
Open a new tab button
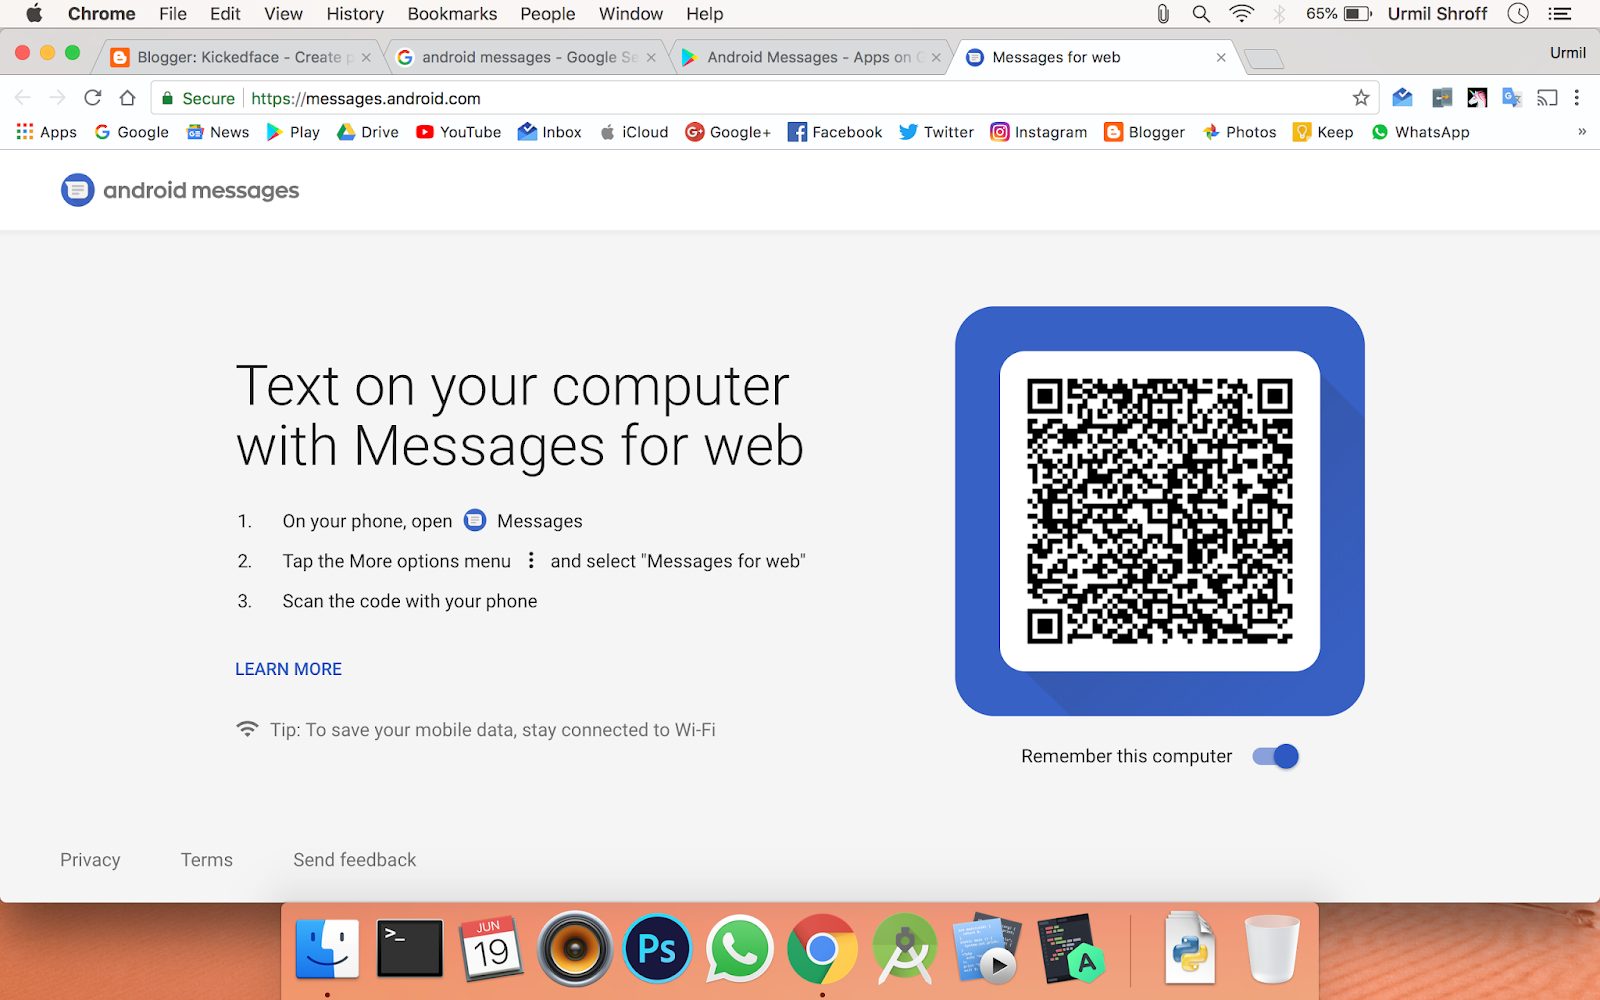click(x=1265, y=59)
